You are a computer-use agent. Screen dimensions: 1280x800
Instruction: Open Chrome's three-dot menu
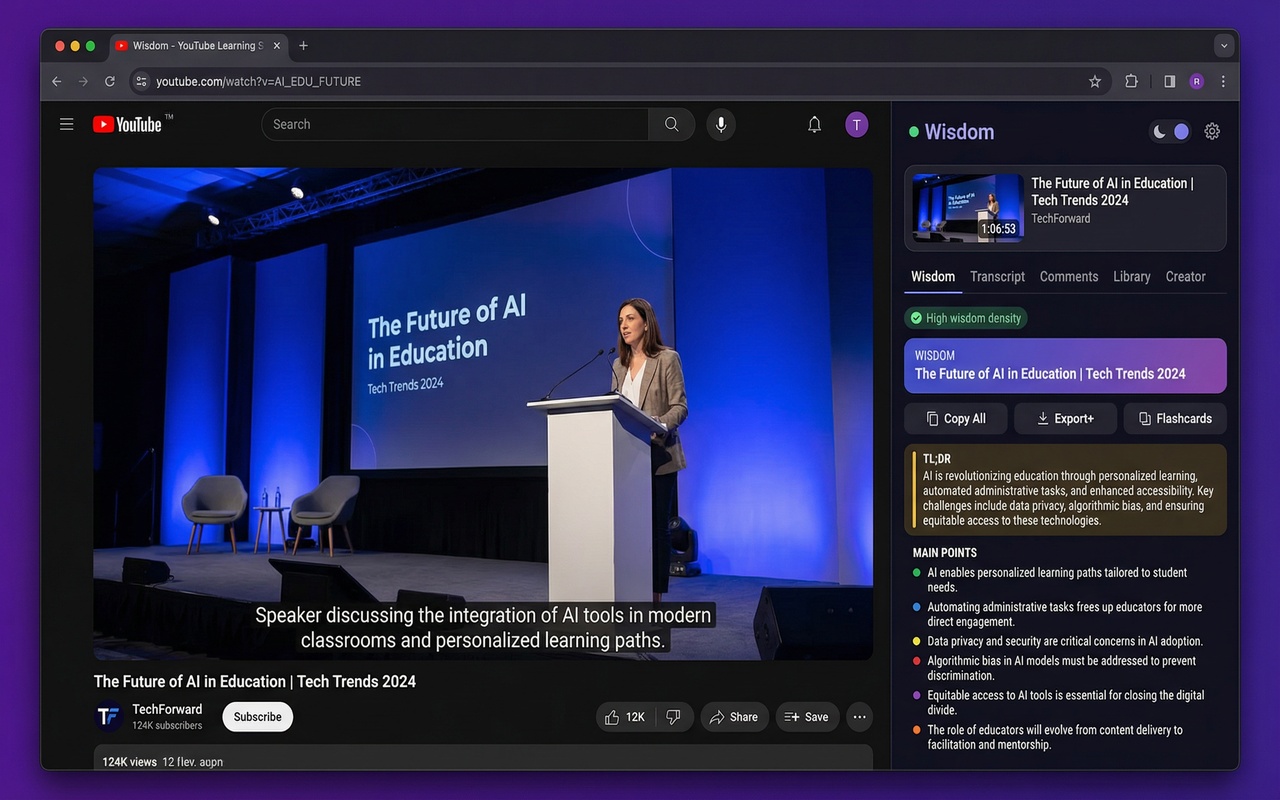click(x=1222, y=81)
